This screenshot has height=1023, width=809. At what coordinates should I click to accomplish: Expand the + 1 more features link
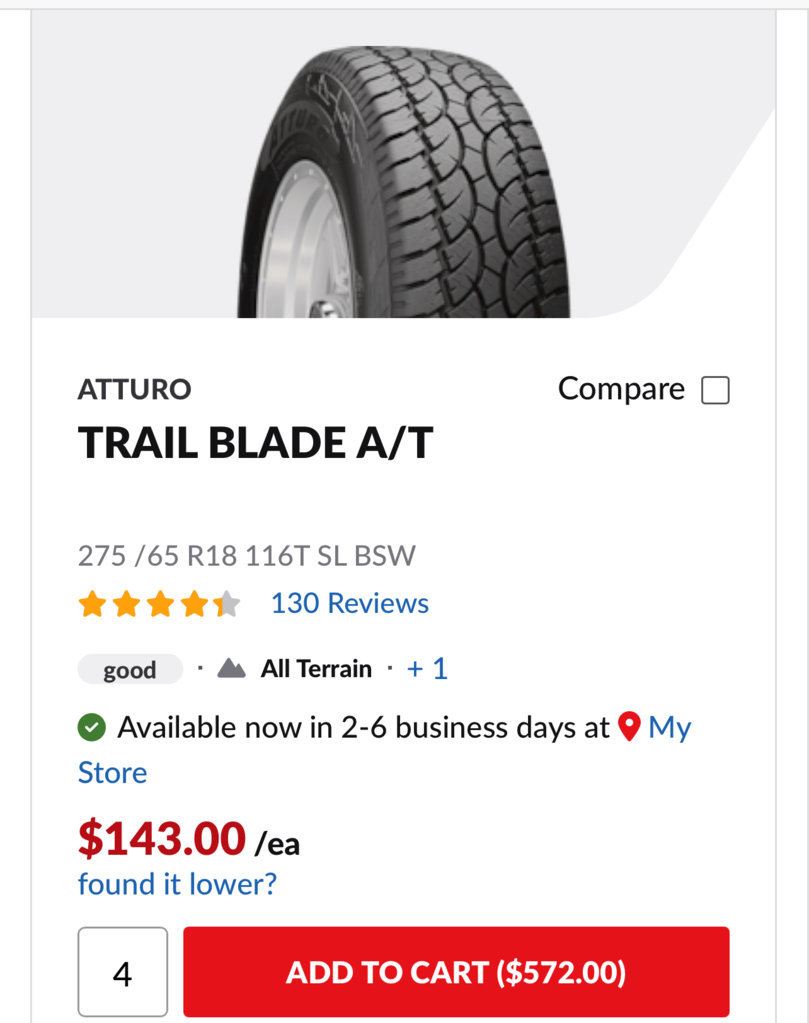pyautogui.click(x=427, y=669)
